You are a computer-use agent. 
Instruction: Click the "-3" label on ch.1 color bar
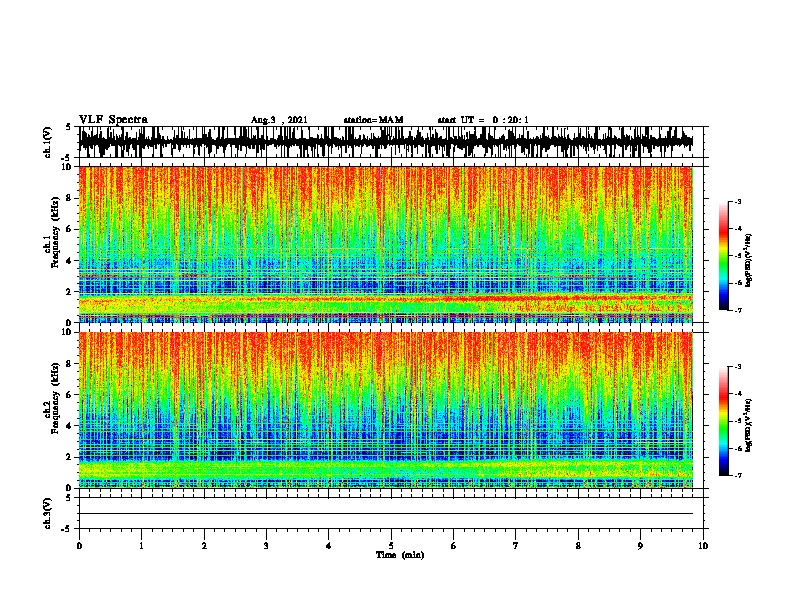(737, 201)
